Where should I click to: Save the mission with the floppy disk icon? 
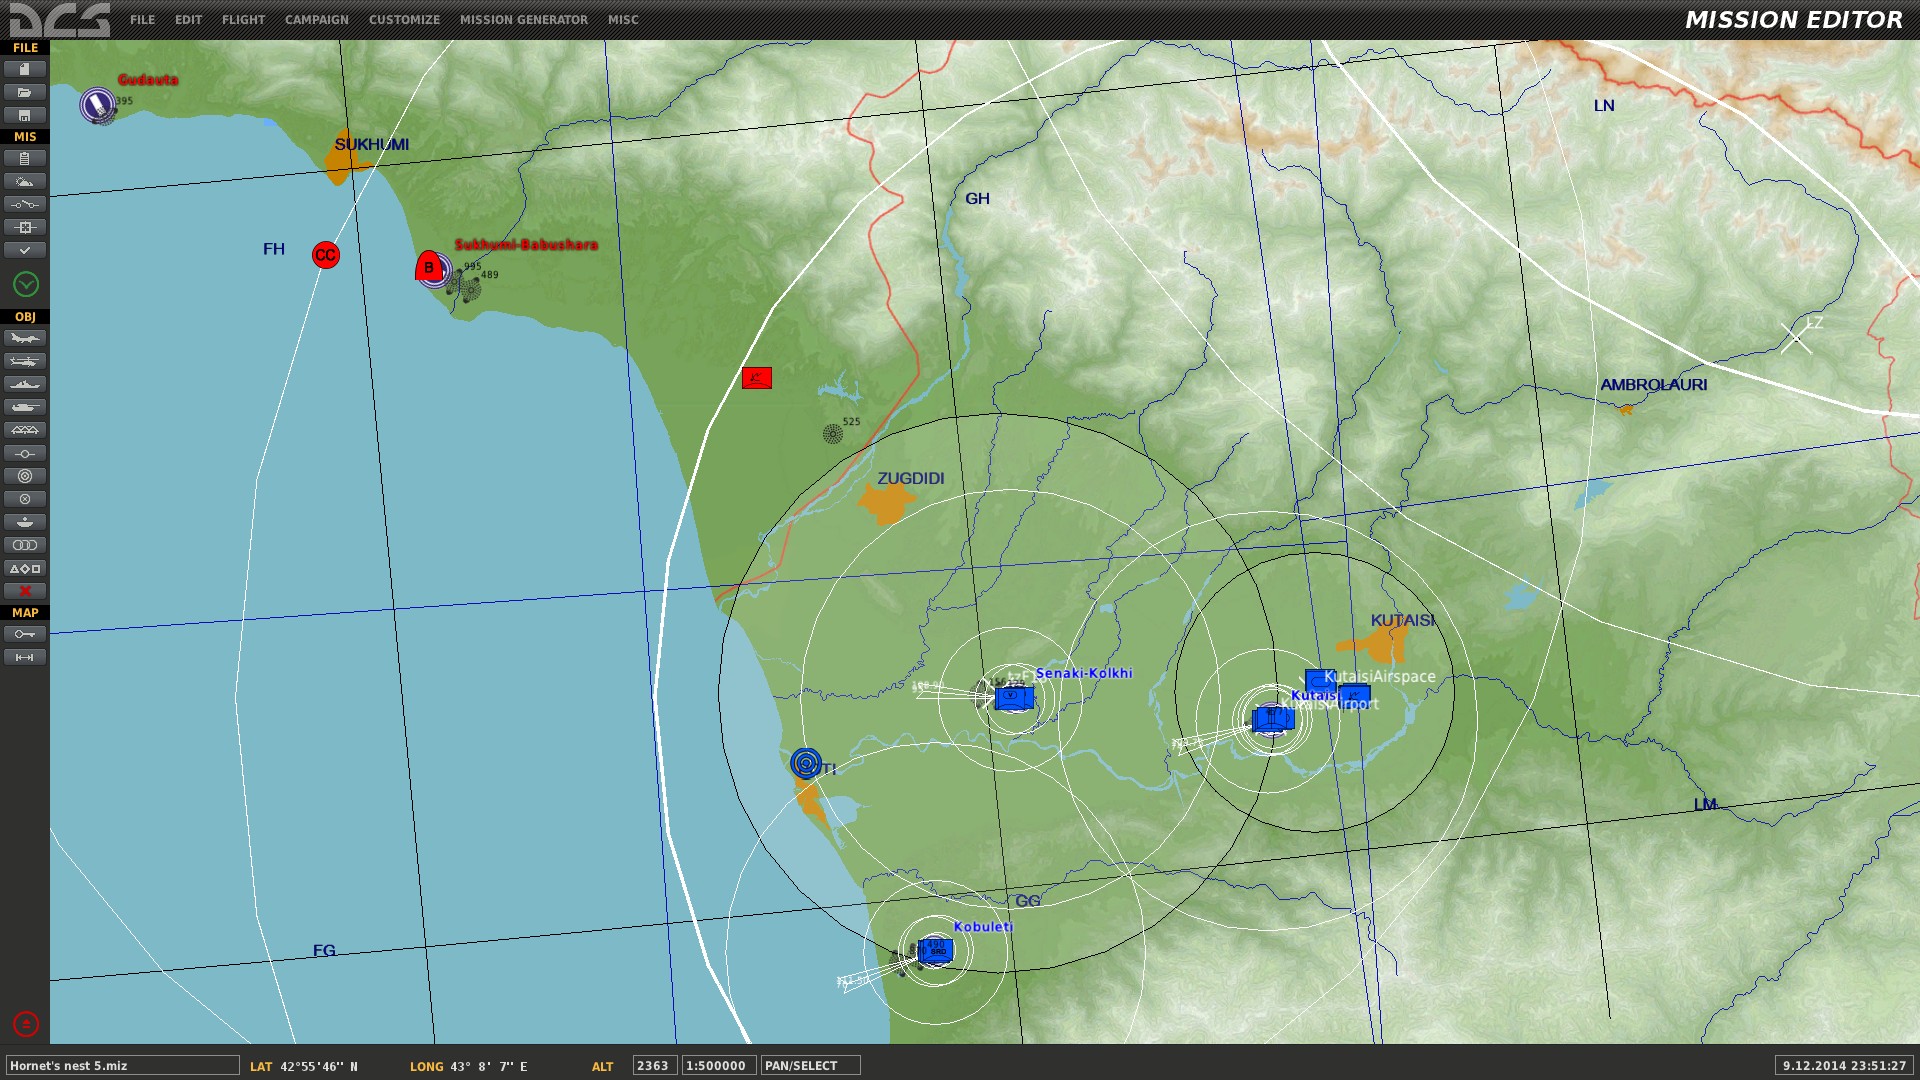point(25,115)
